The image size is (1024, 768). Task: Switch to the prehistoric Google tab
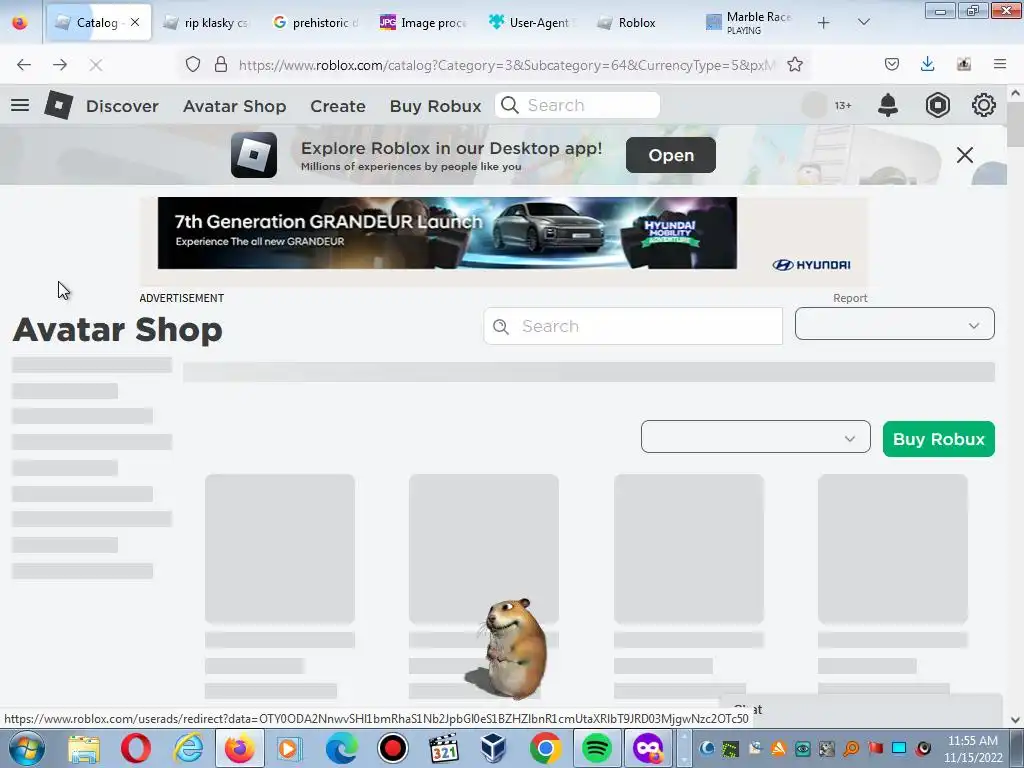(317, 23)
